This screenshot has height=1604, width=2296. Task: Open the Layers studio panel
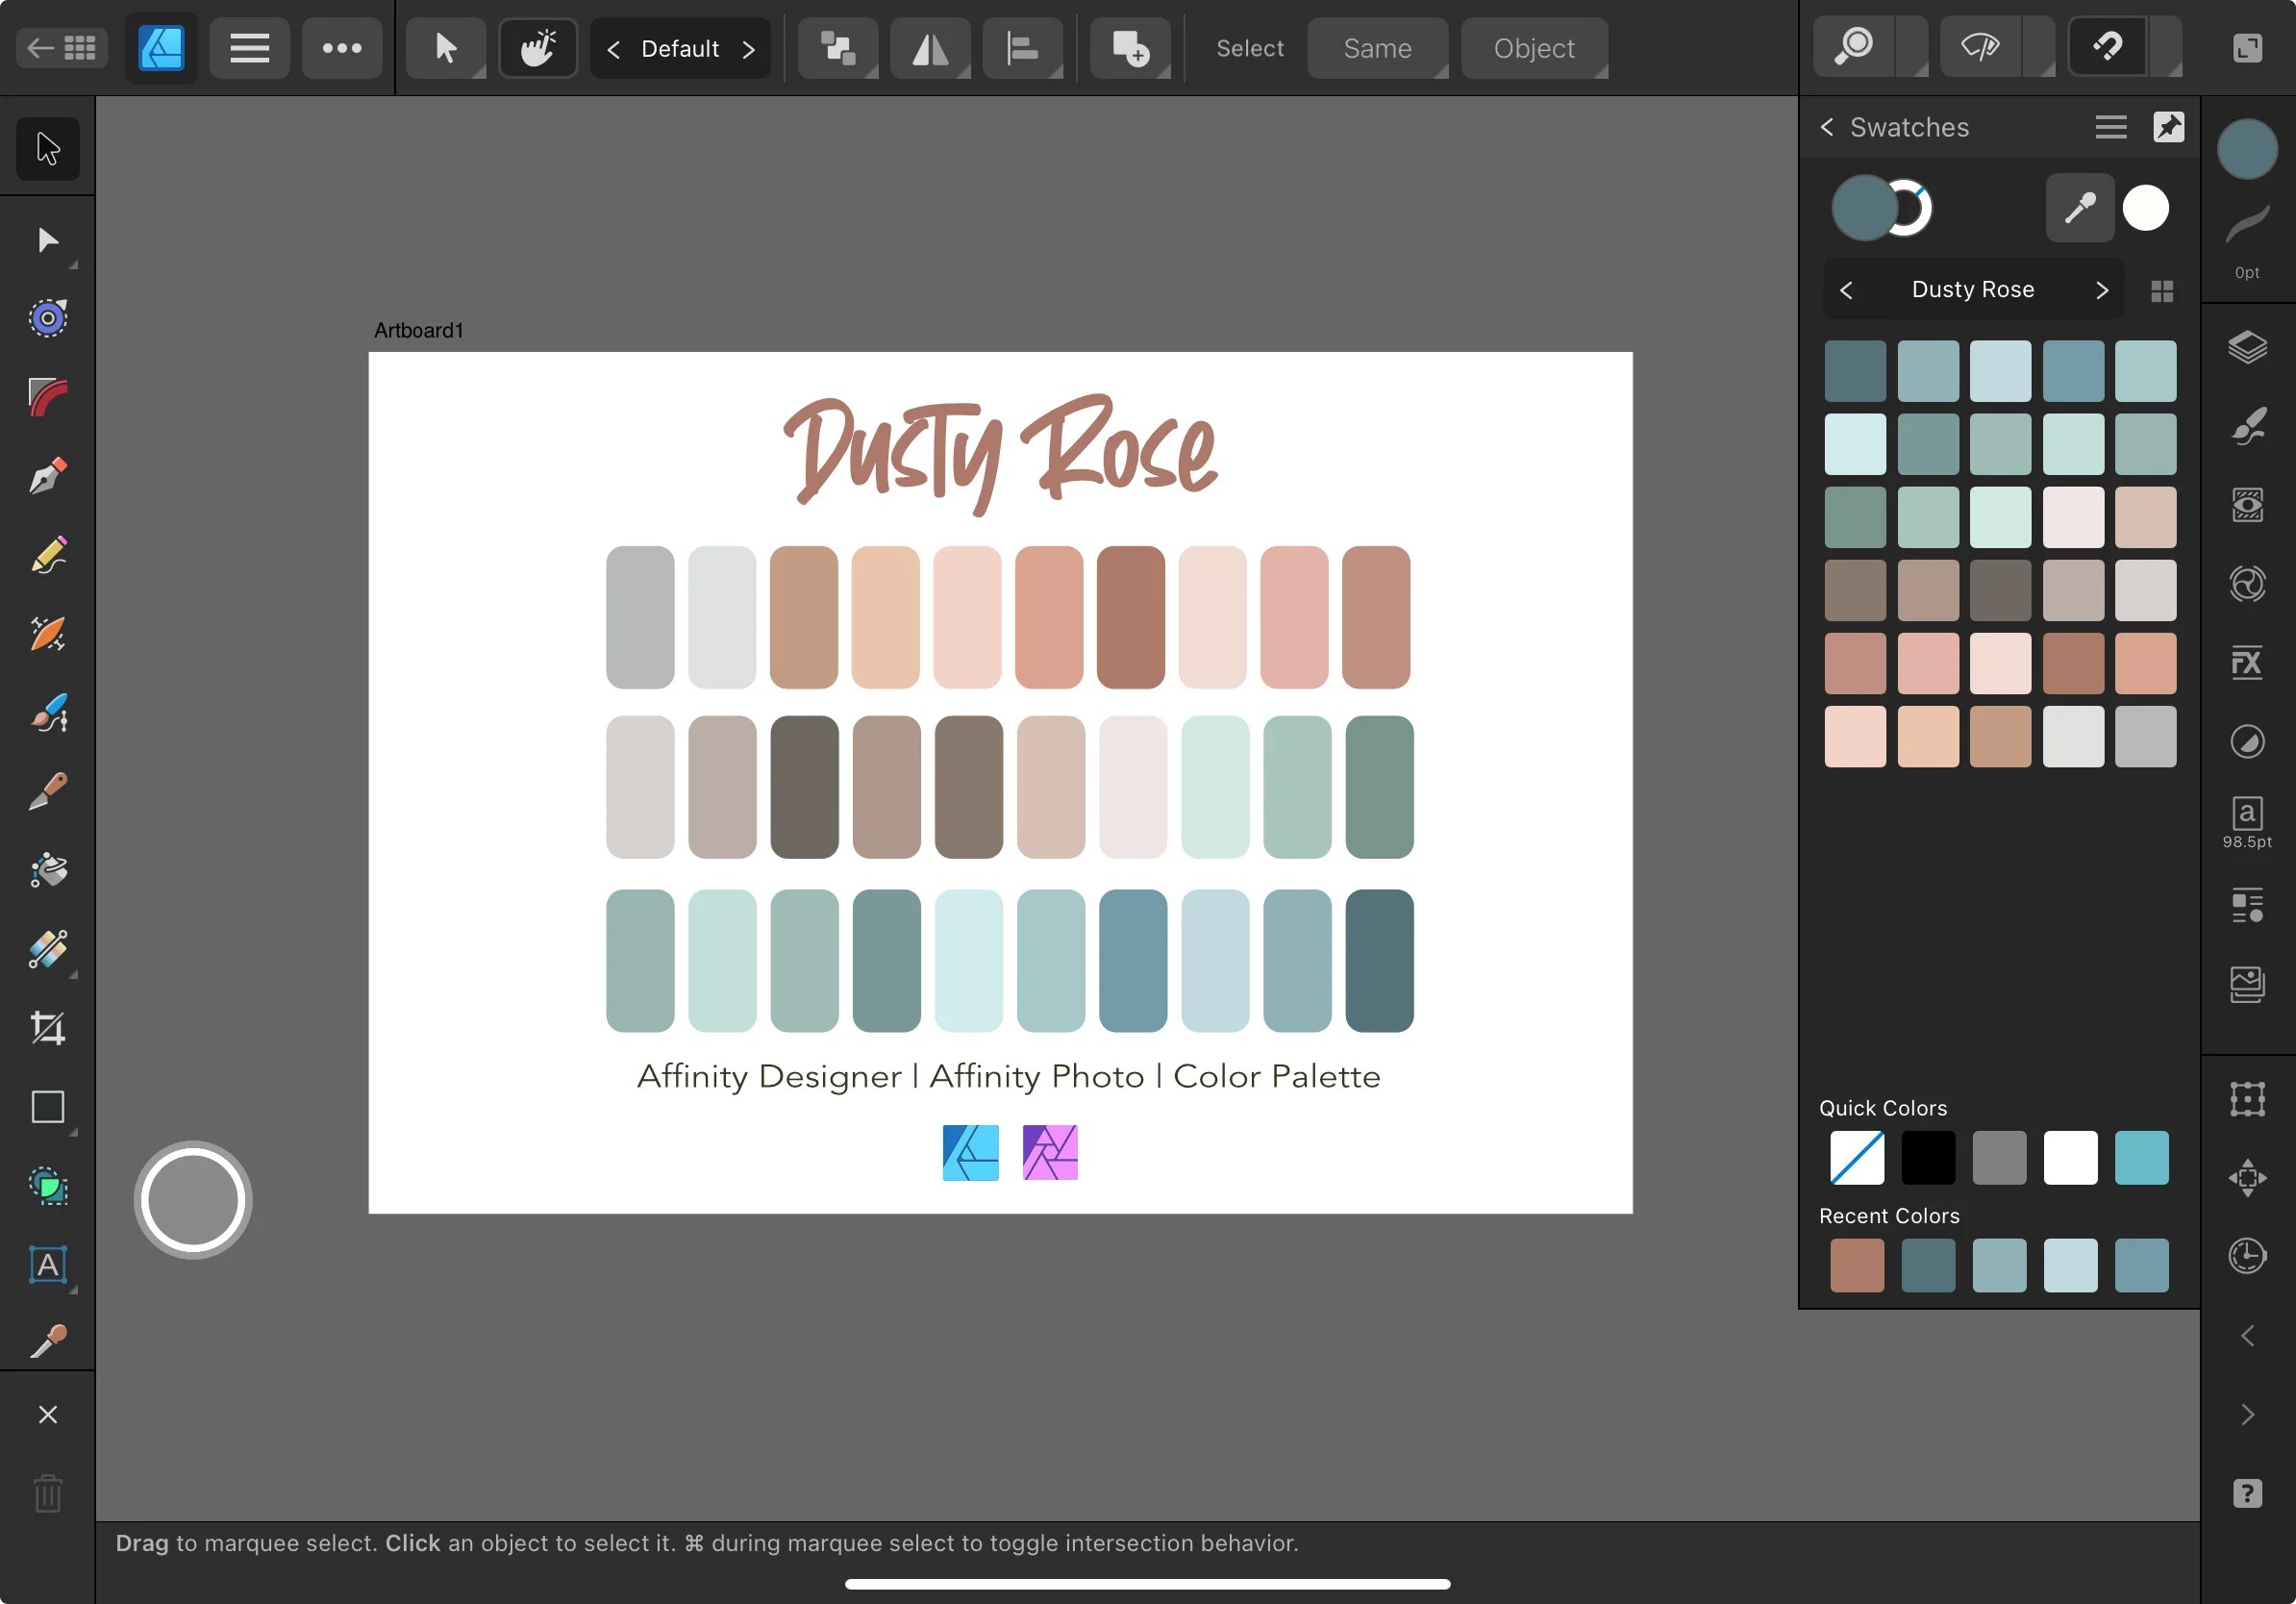(2248, 347)
